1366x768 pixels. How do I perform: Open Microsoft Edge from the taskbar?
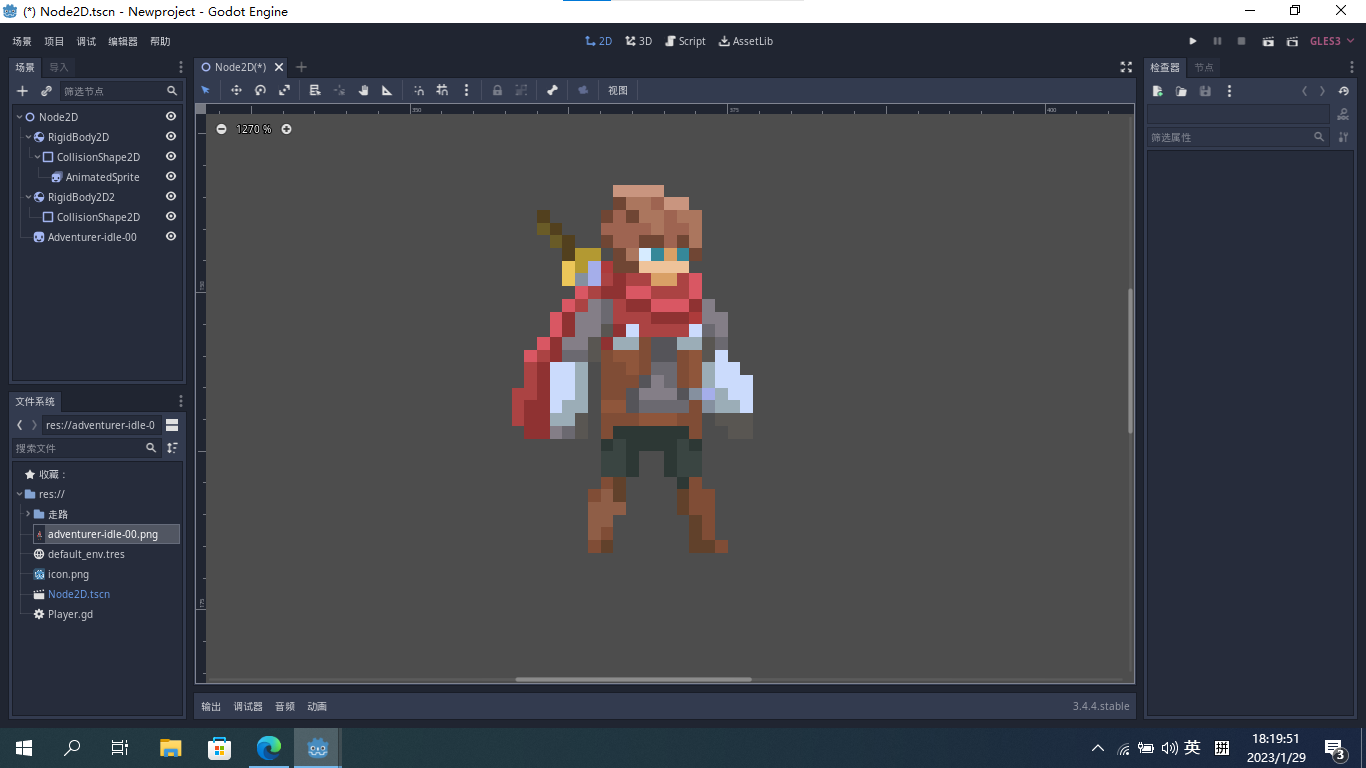pyautogui.click(x=269, y=747)
